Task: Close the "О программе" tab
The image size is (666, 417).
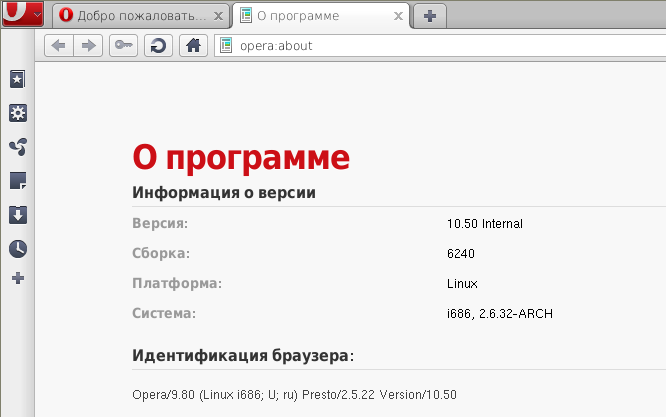Action: click(397, 16)
